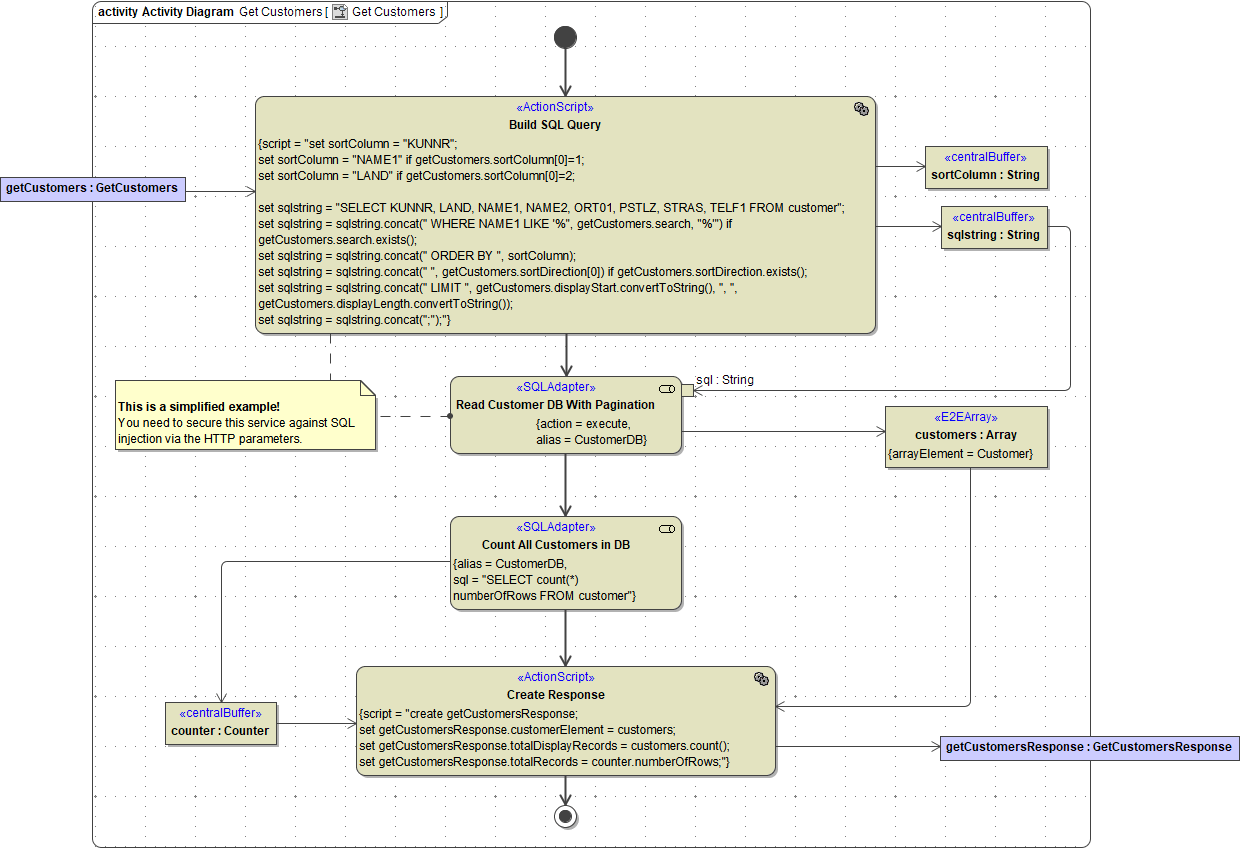This screenshot has height=849, width=1241.
Task: Click the simplified example warning note
Action: (x=245, y=420)
